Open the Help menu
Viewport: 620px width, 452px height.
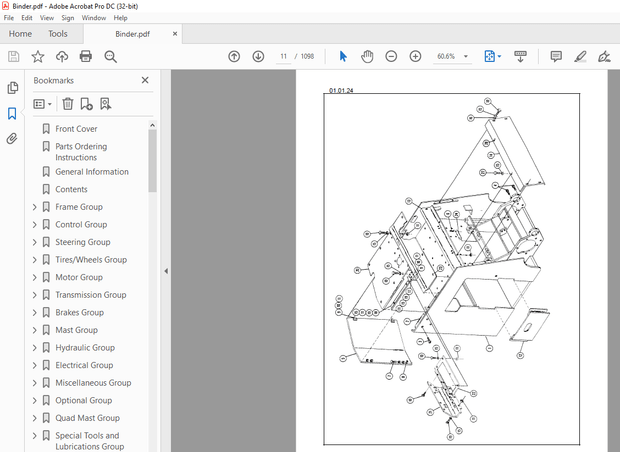click(x=120, y=18)
